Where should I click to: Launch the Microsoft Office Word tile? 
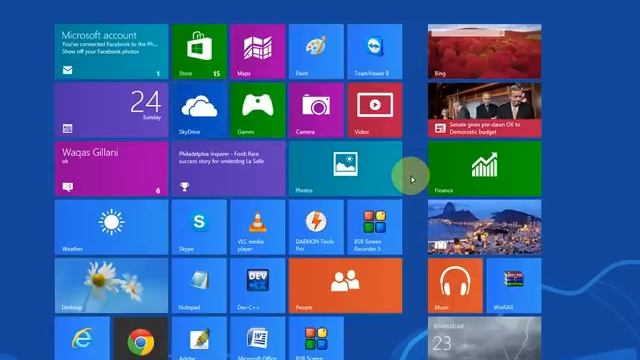click(258, 338)
